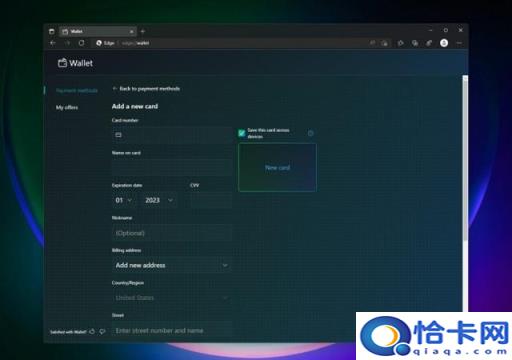Screen dimensions: 512x360
Task: Open the Edge settings and more menu
Action: pos(459,43)
